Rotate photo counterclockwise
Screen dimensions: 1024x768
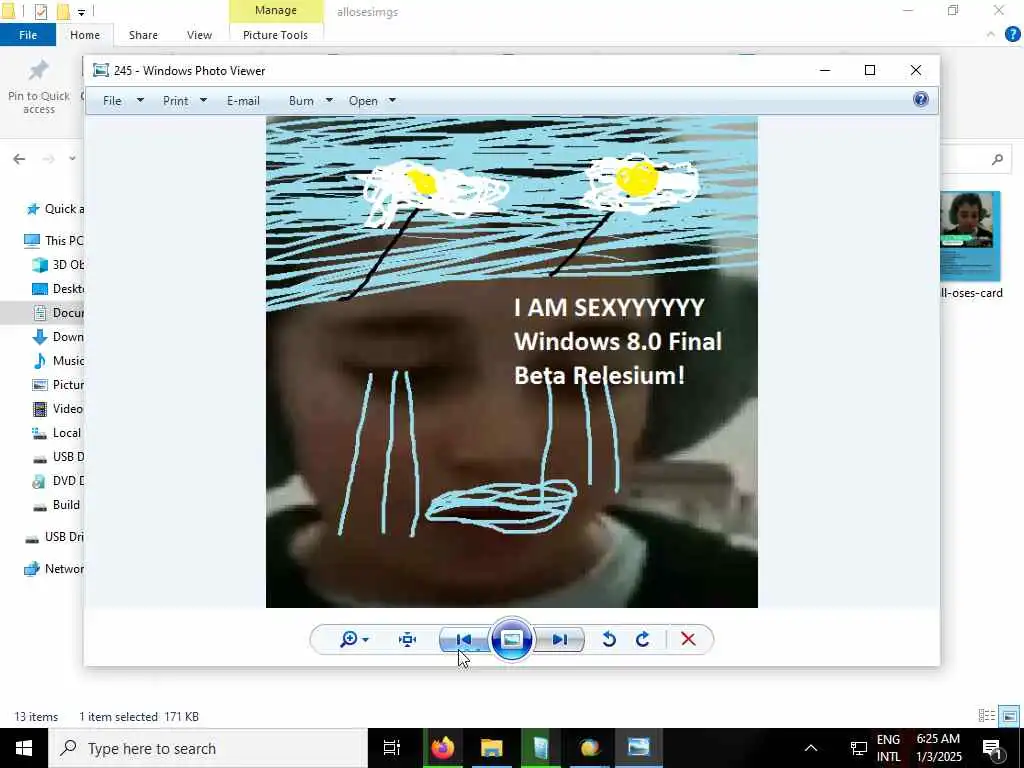(x=609, y=639)
